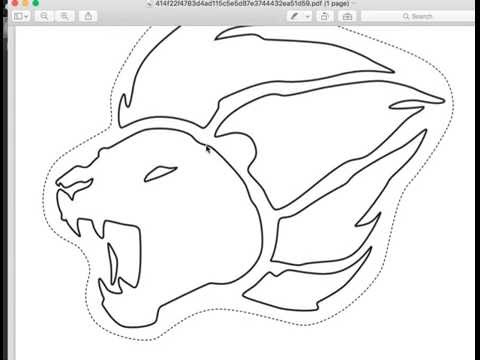480x360 pixels.
Task: Click the PDF filename in title bar
Action: pyautogui.click(x=252, y=4)
